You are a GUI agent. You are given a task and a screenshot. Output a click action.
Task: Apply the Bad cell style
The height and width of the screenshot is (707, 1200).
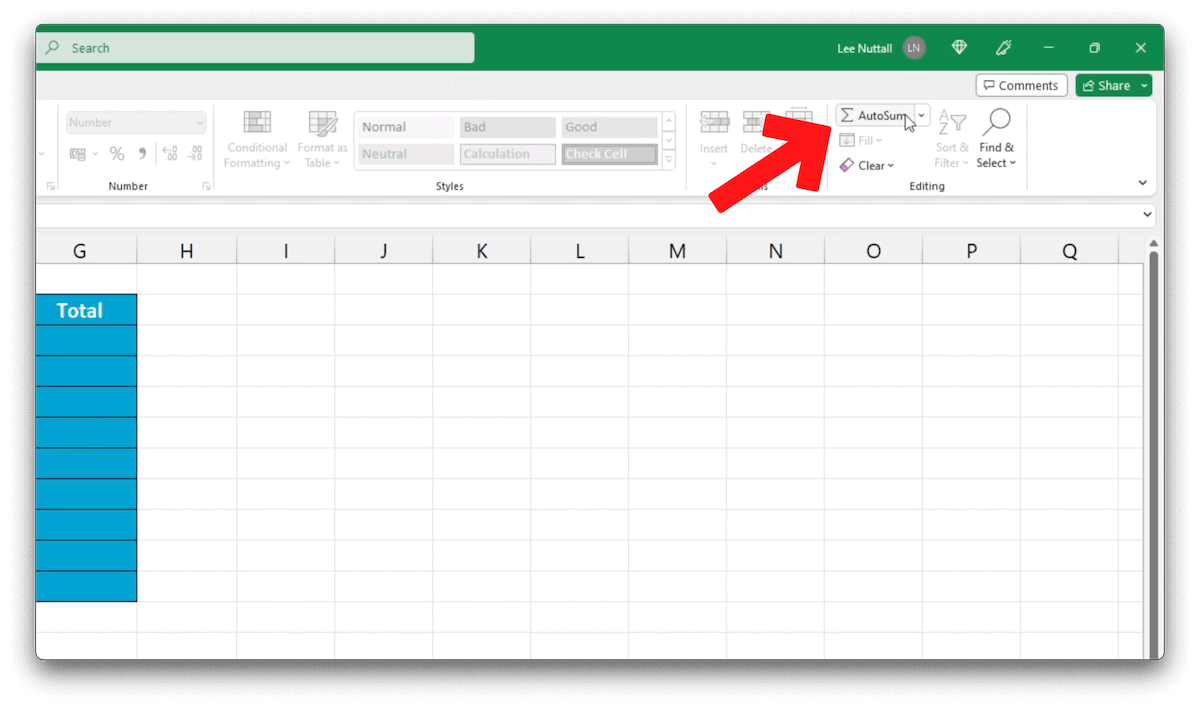(507, 127)
